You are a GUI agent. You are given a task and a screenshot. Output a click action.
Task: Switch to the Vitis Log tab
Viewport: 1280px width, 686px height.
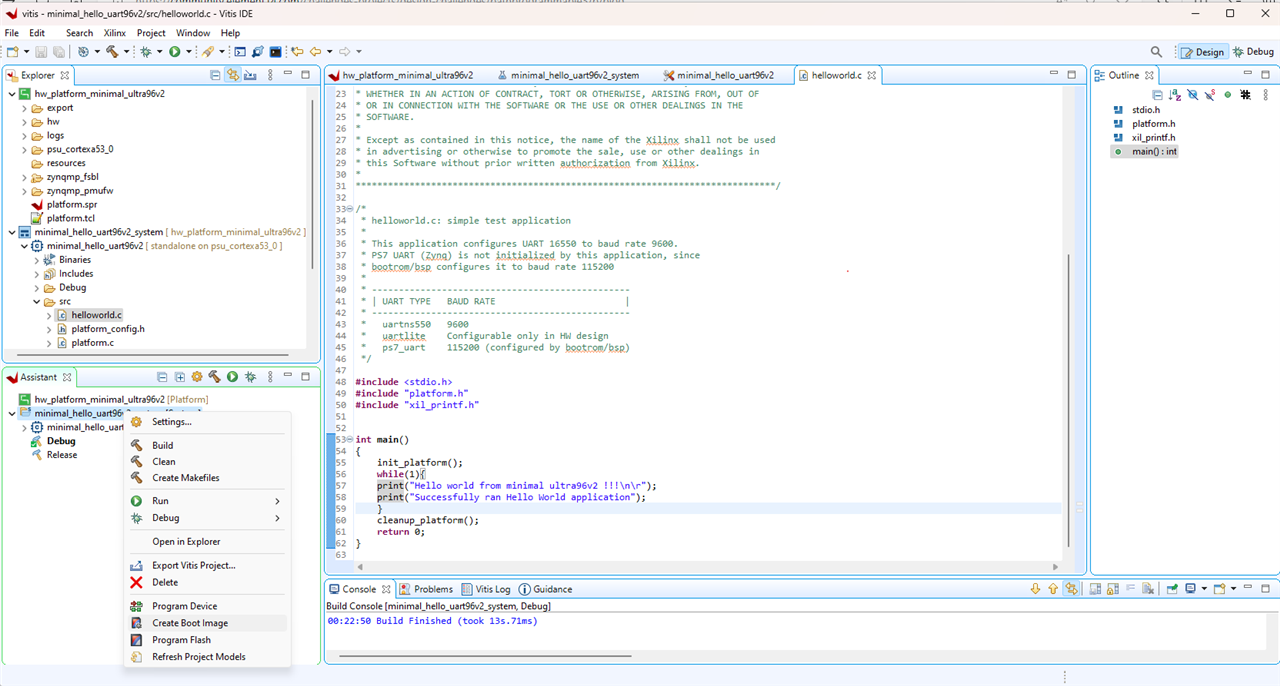pyautogui.click(x=486, y=589)
